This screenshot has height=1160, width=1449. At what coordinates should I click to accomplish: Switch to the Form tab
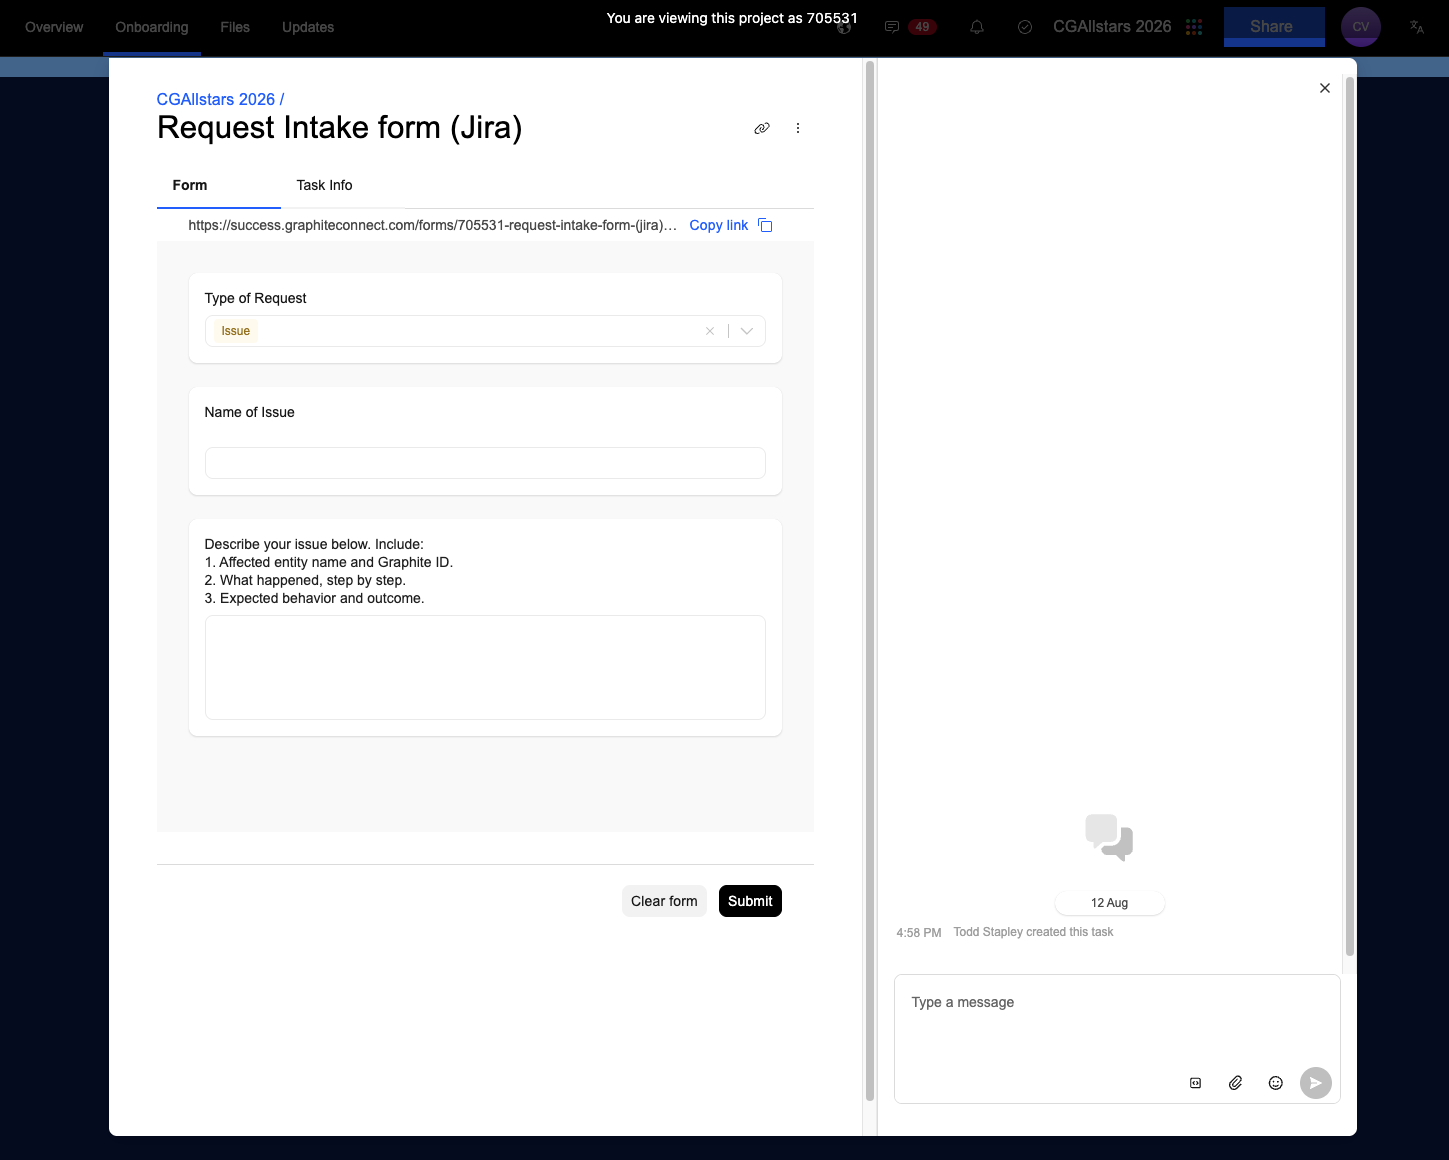[x=190, y=185]
